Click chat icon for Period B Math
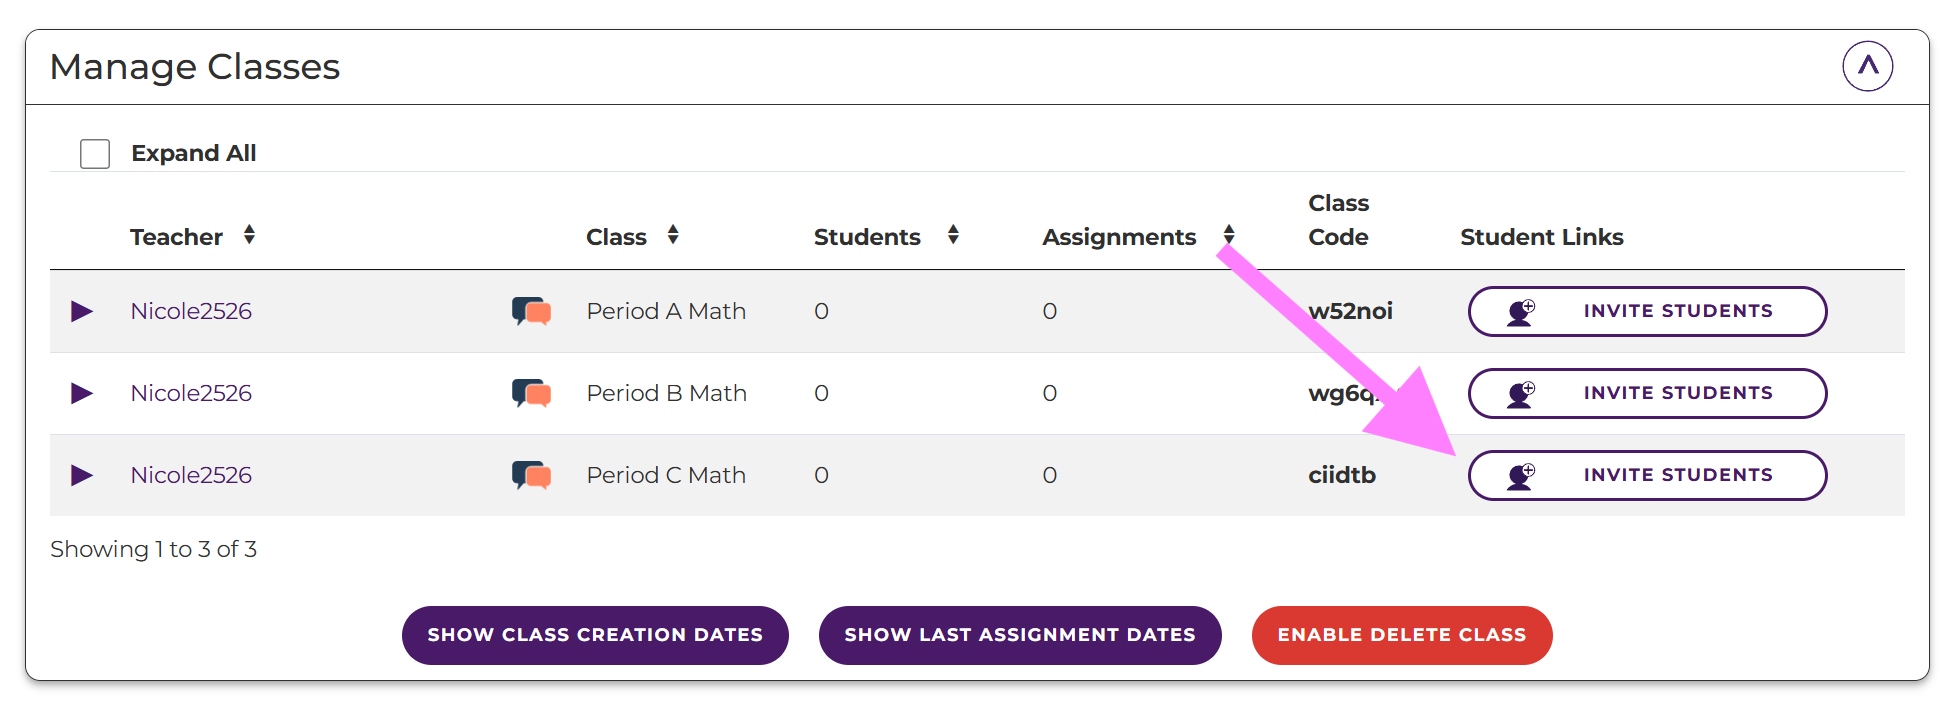Screen dimensions: 1952x721 click(531, 393)
